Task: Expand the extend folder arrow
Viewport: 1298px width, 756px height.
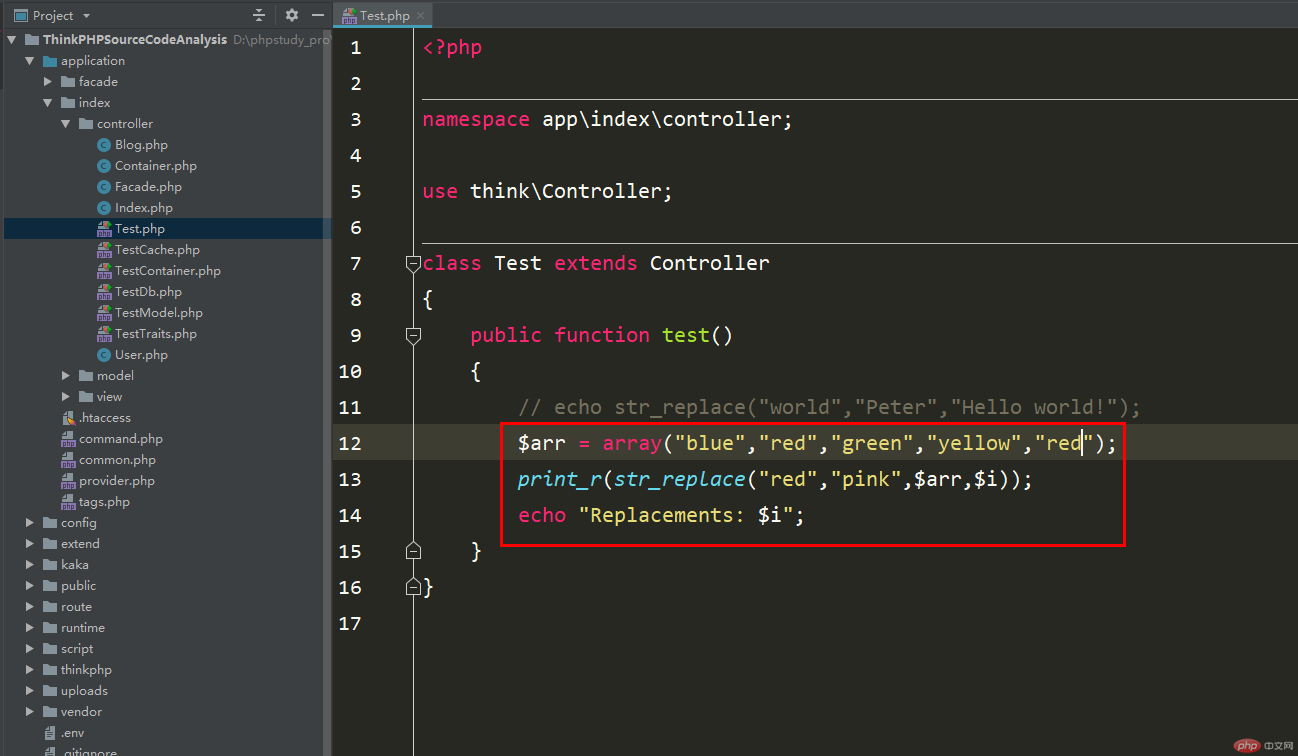Action: pyautogui.click(x=30, y=544)
